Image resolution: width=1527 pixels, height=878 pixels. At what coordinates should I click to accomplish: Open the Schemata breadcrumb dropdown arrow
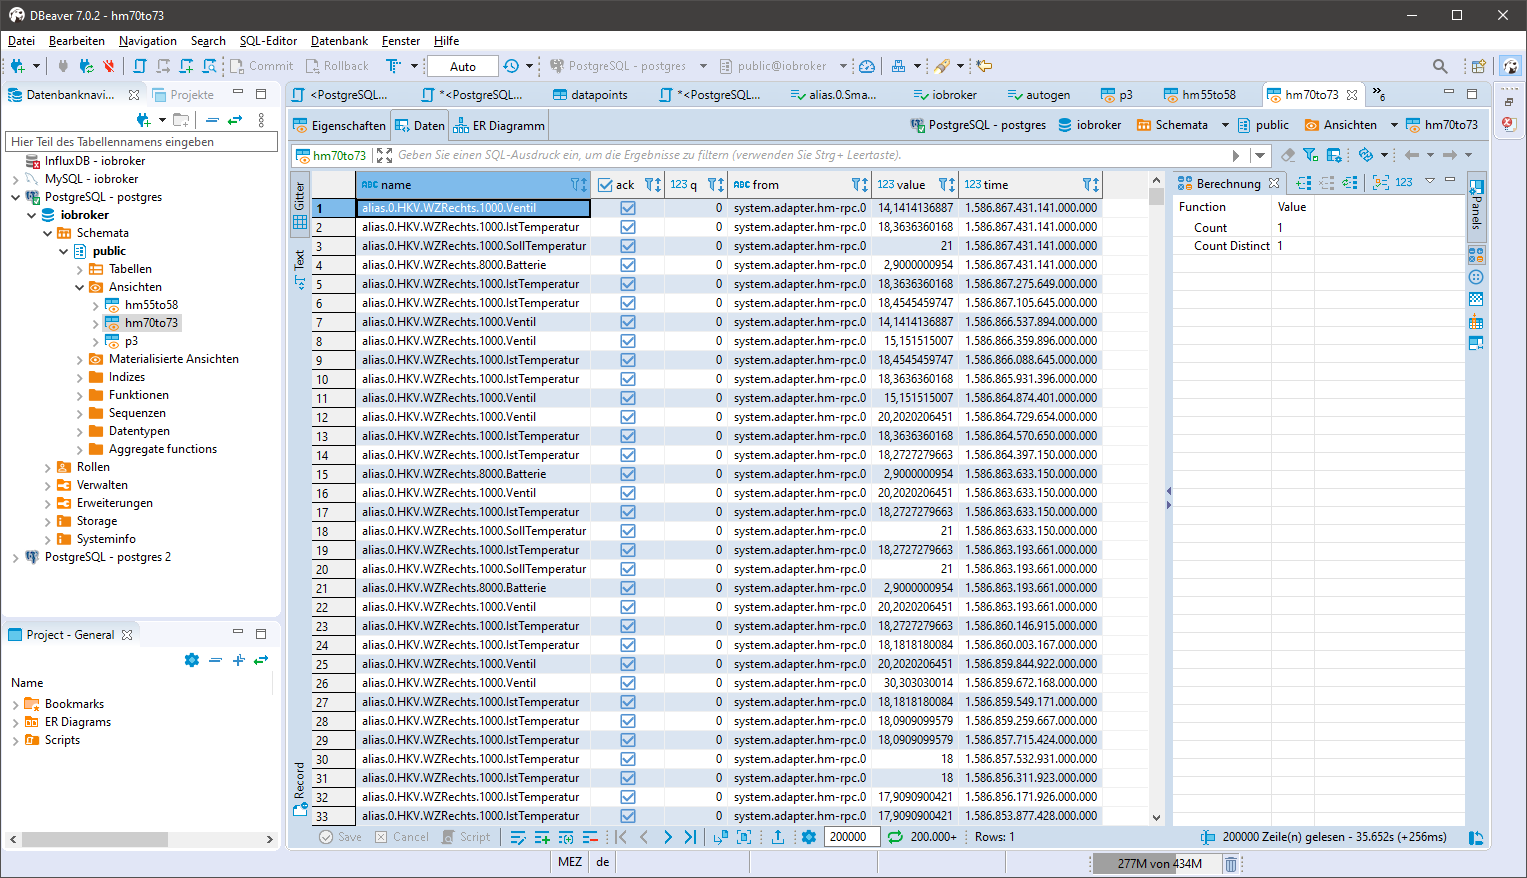[1225, 125]
